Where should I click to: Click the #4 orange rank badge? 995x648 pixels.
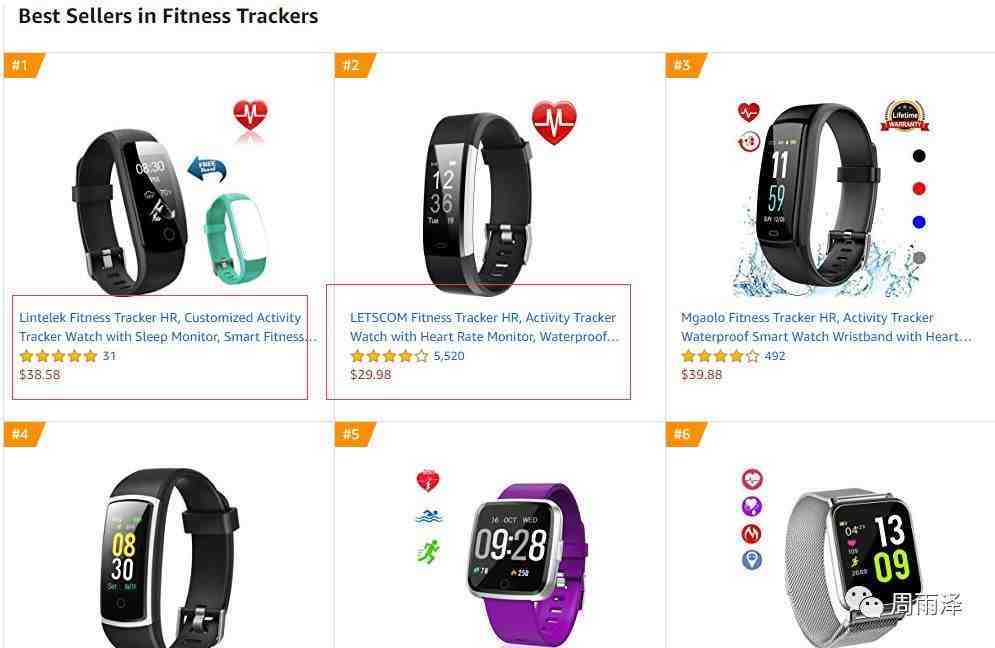click(23, 434)
